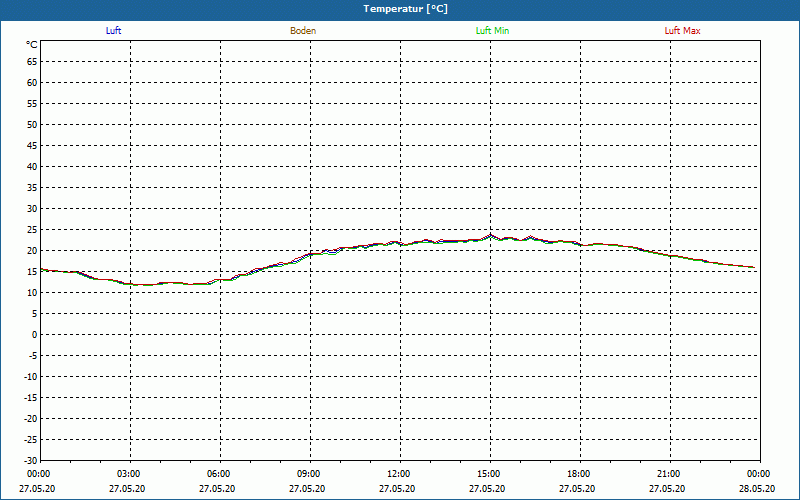Click the 28.05.20 end date label
The width and height of the screenshot is (800, 500).
tap(757, 488)
